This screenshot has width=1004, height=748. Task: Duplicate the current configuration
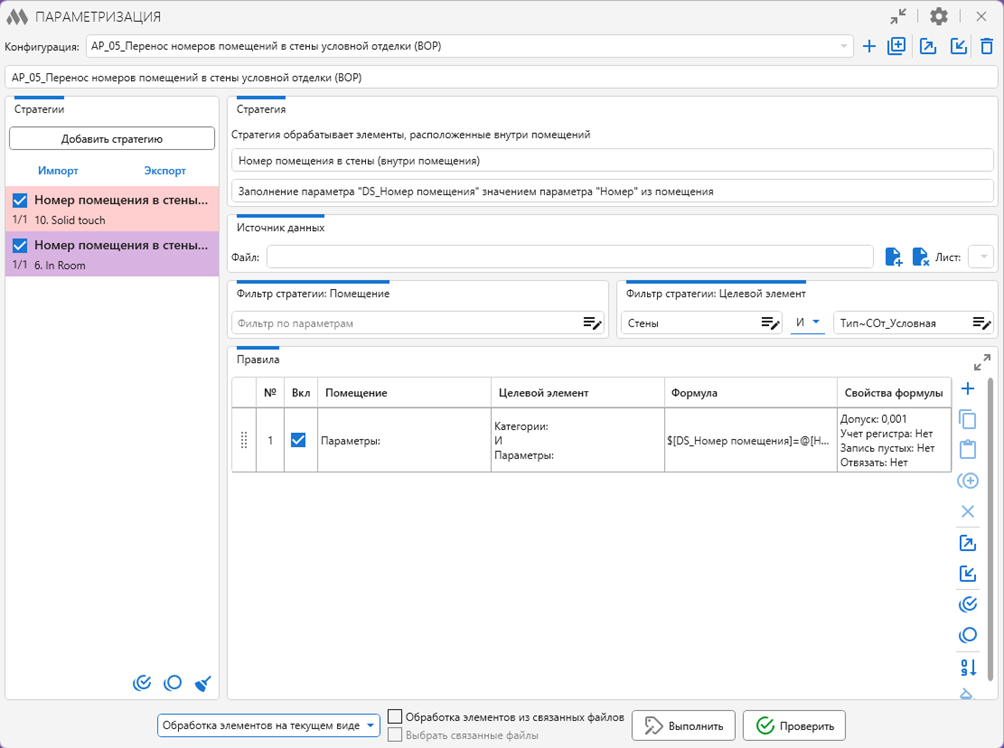[897, 46]
